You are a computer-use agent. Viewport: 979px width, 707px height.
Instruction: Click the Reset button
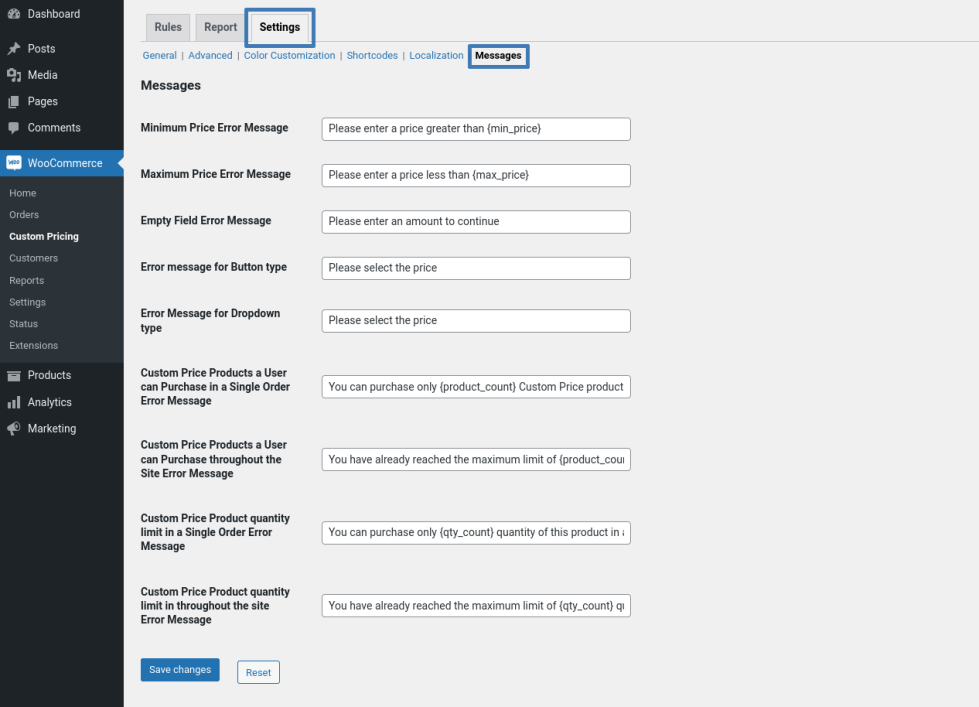(x=258, y=672)
